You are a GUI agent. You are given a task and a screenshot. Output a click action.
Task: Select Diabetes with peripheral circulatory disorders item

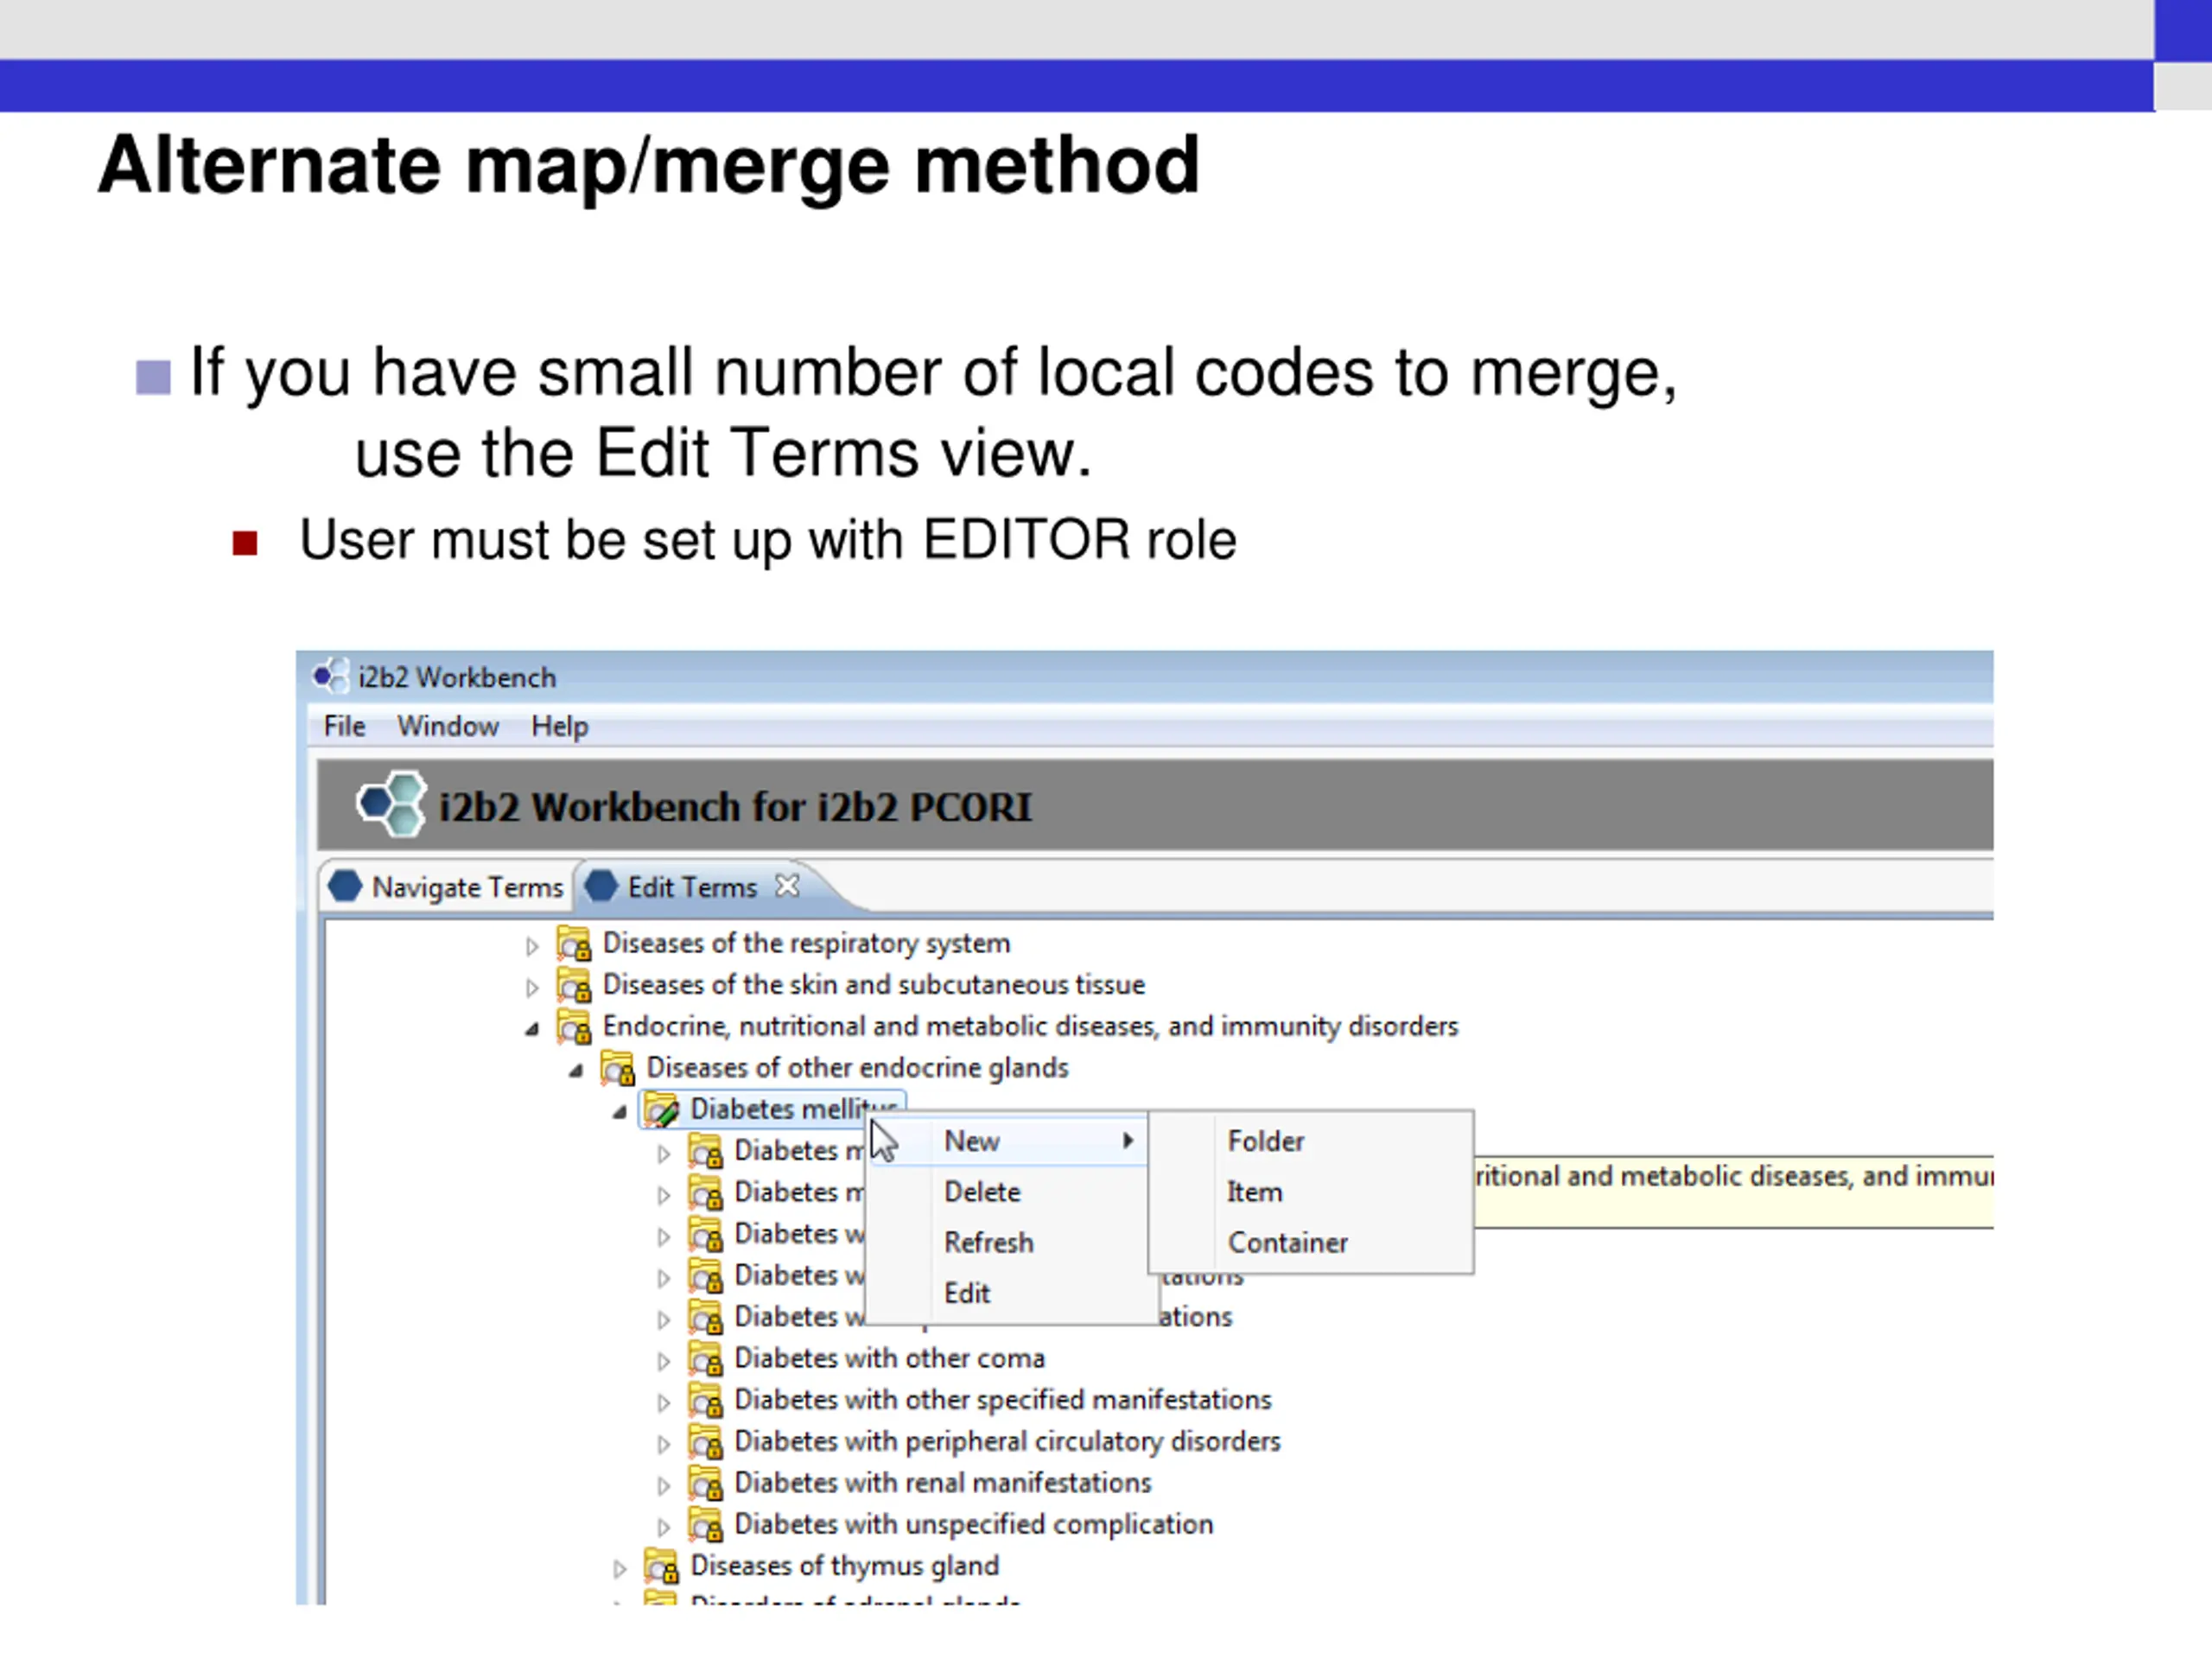tap(1007, 1441)
